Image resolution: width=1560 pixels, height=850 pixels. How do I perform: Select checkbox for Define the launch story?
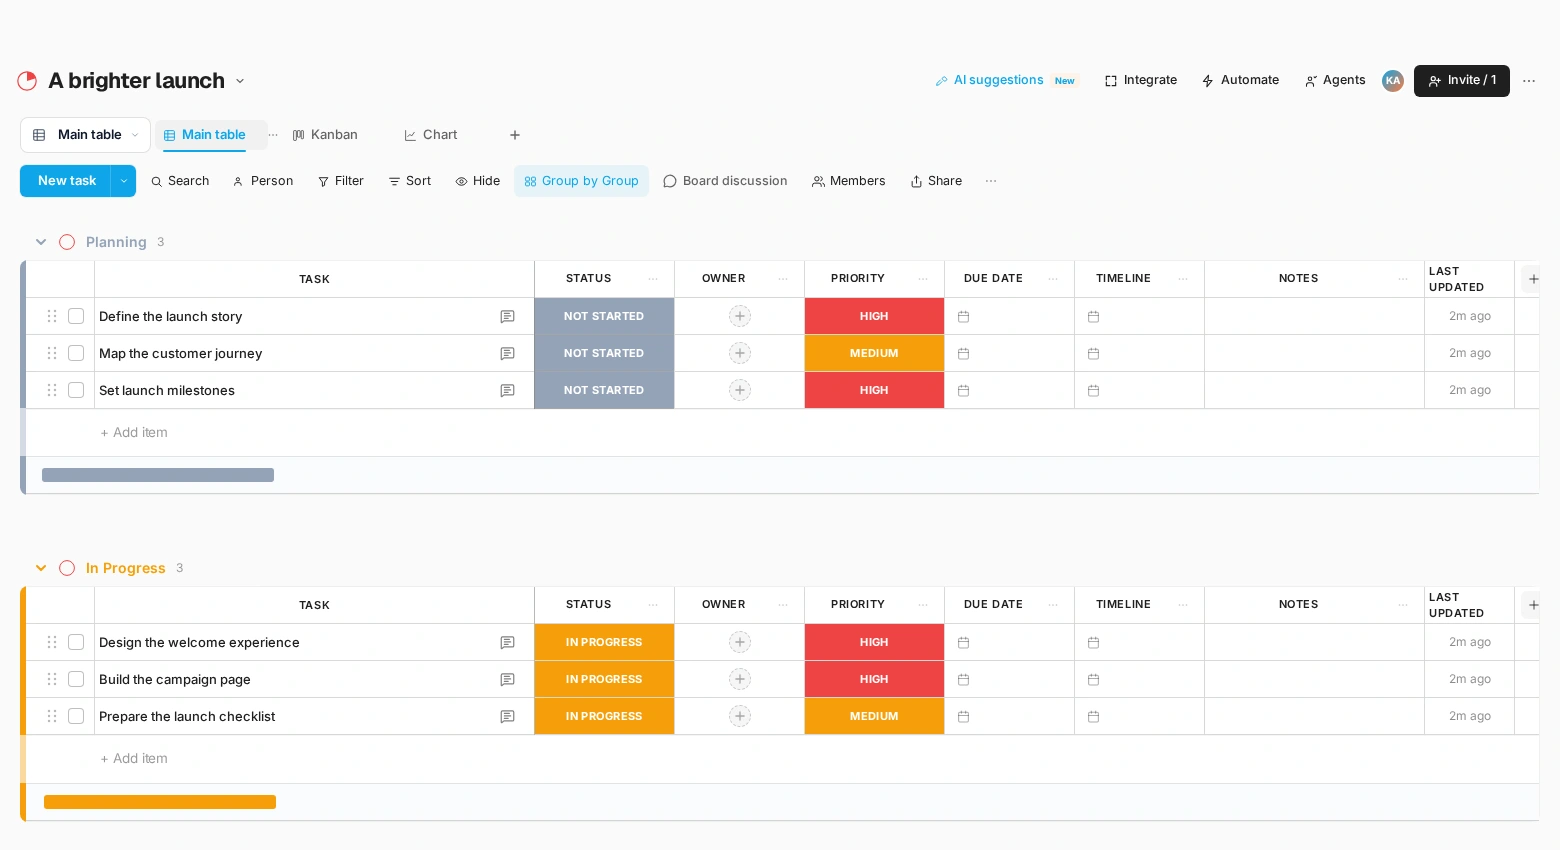76,316
